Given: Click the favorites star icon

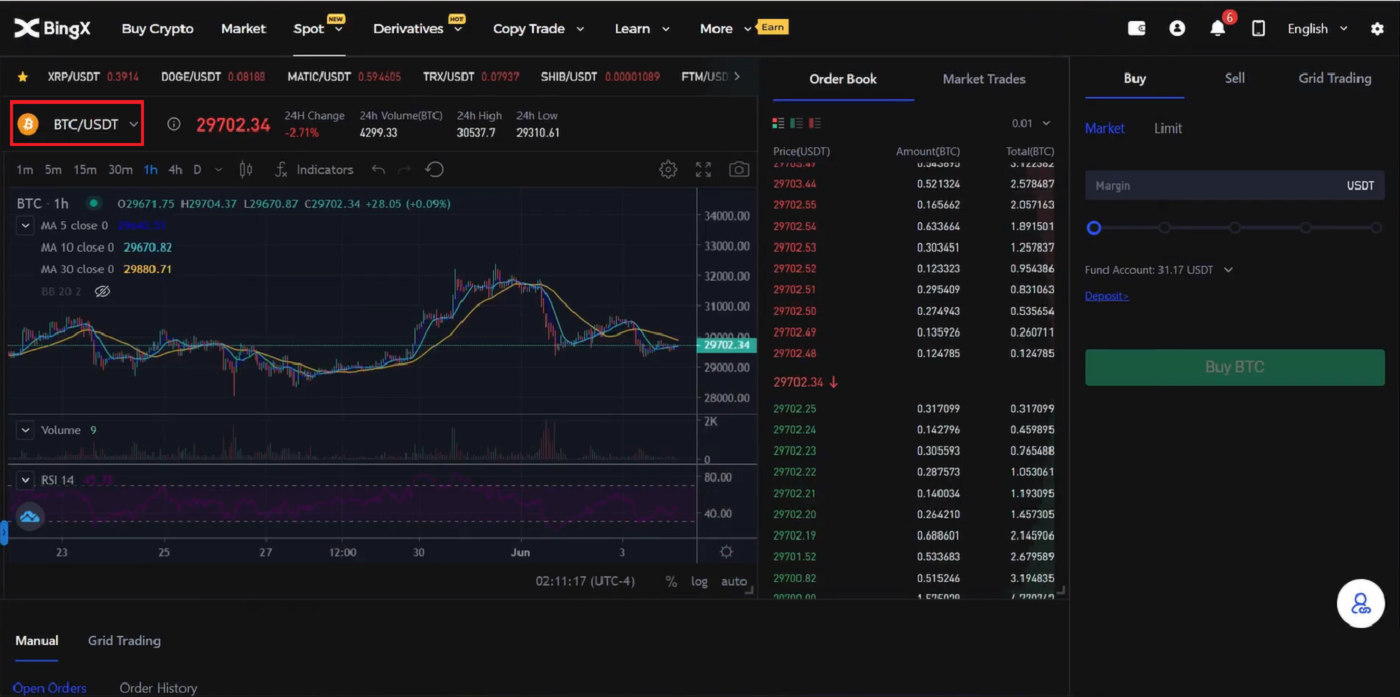Looking at the screenshot, I should pyautogui.click(x=23, y=77).
